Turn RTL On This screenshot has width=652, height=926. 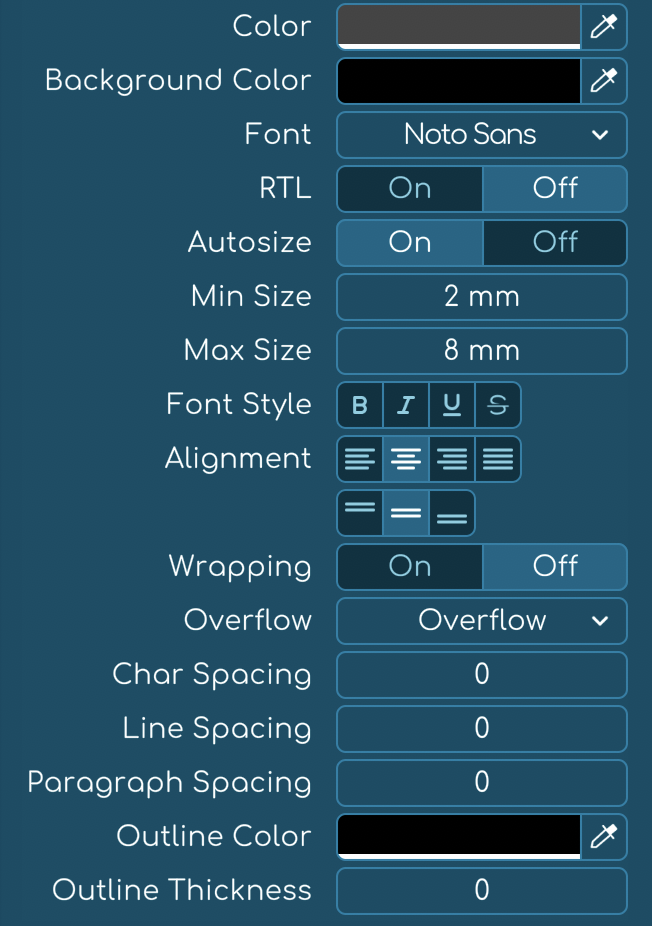click(x=410, y=189)
